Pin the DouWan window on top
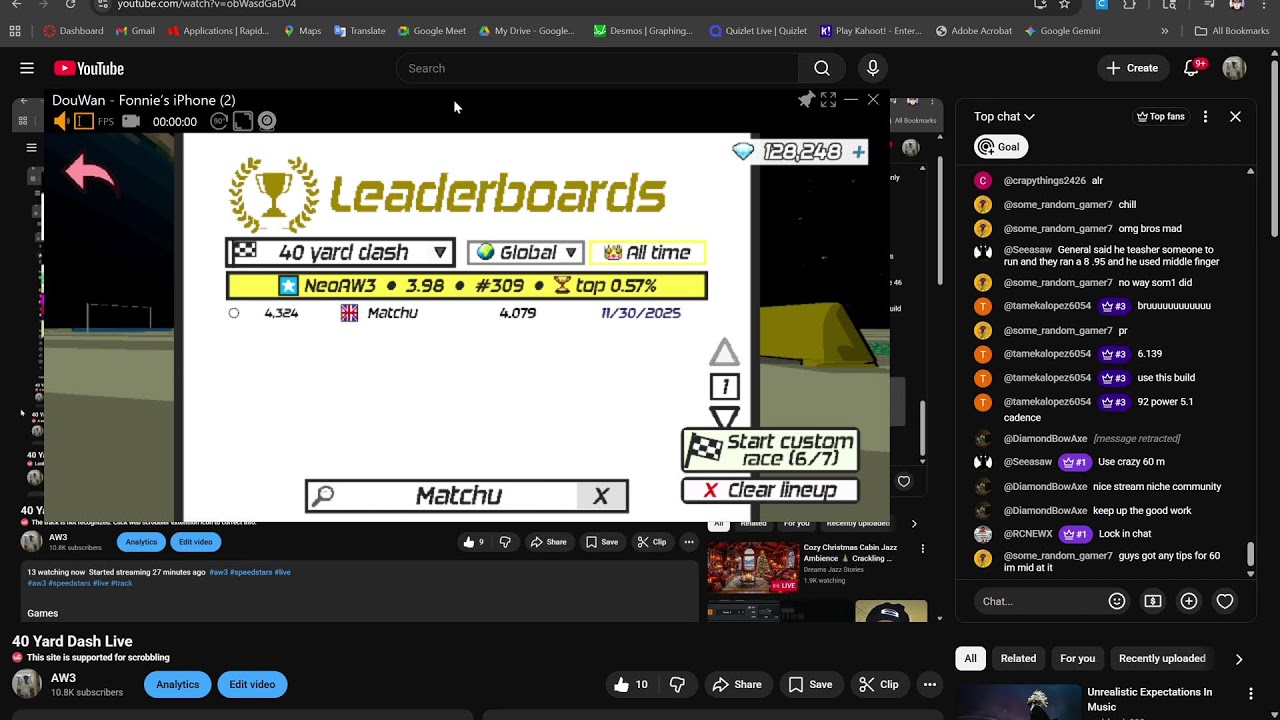 (806, 100)
